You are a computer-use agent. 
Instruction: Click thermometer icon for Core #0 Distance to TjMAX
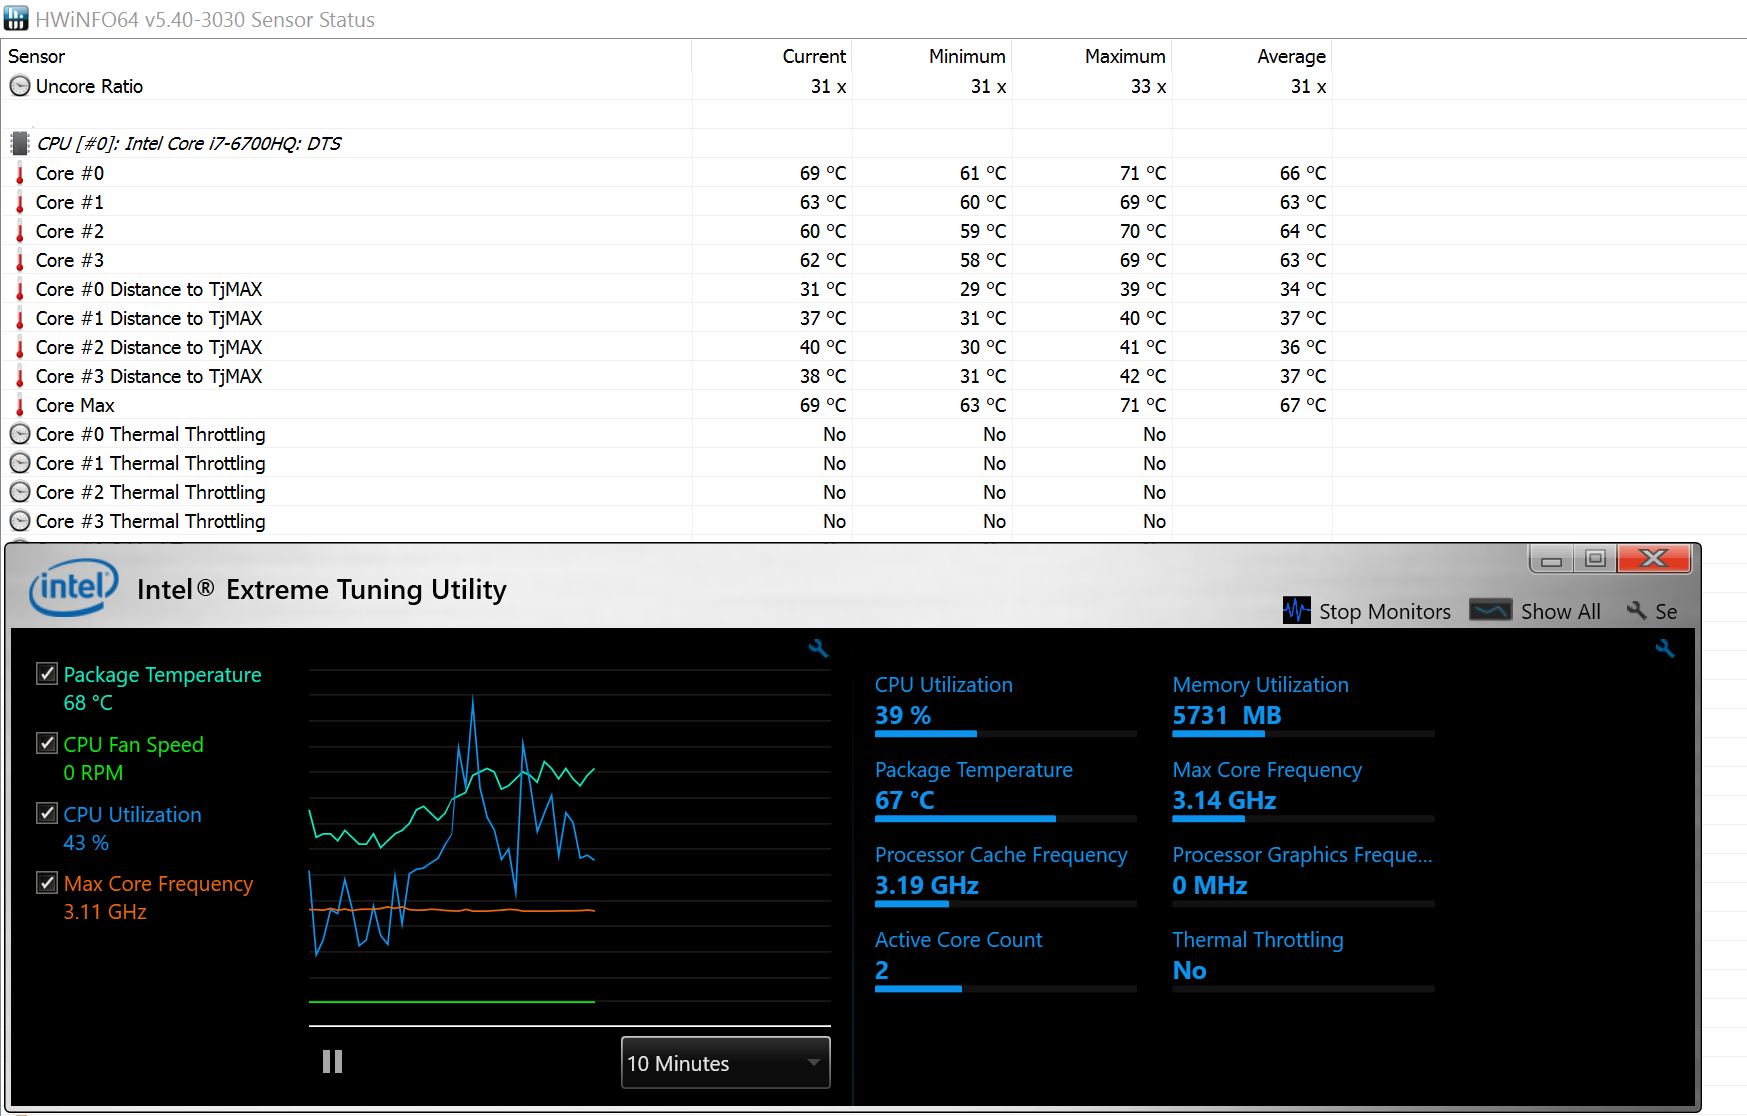(x=19, y=289)
